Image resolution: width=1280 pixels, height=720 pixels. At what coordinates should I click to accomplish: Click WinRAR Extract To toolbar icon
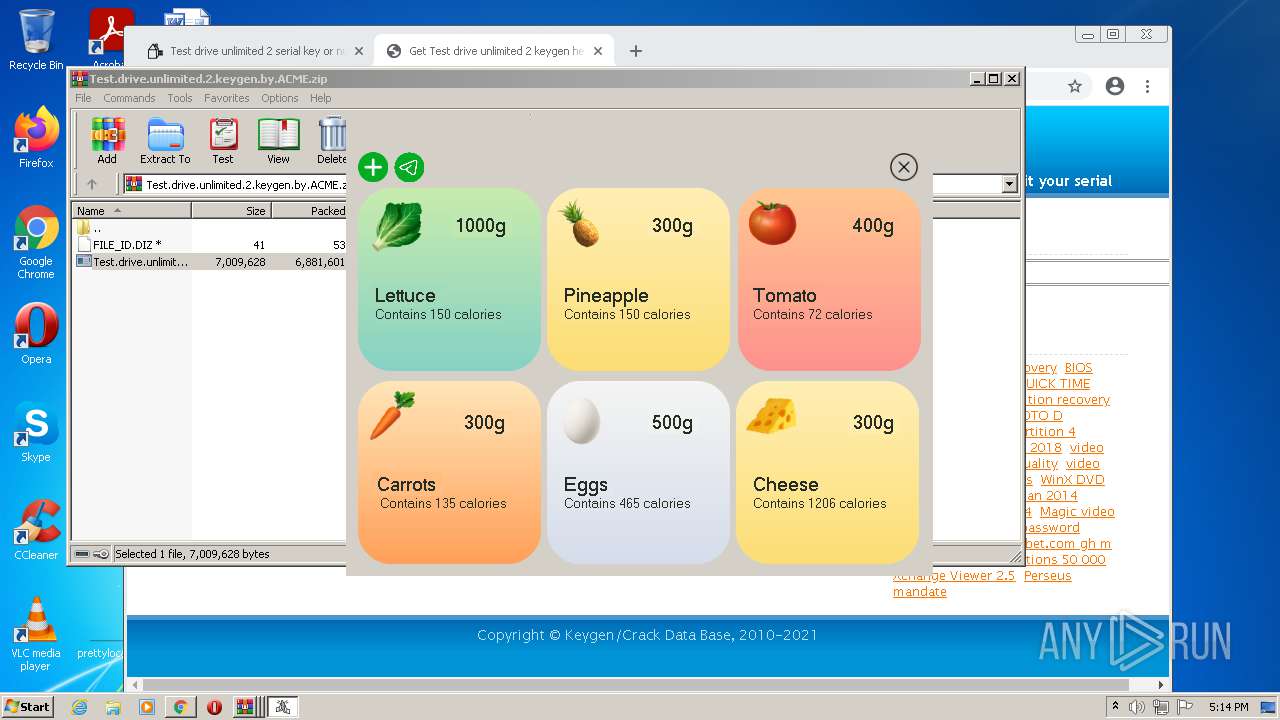point(165,141)
